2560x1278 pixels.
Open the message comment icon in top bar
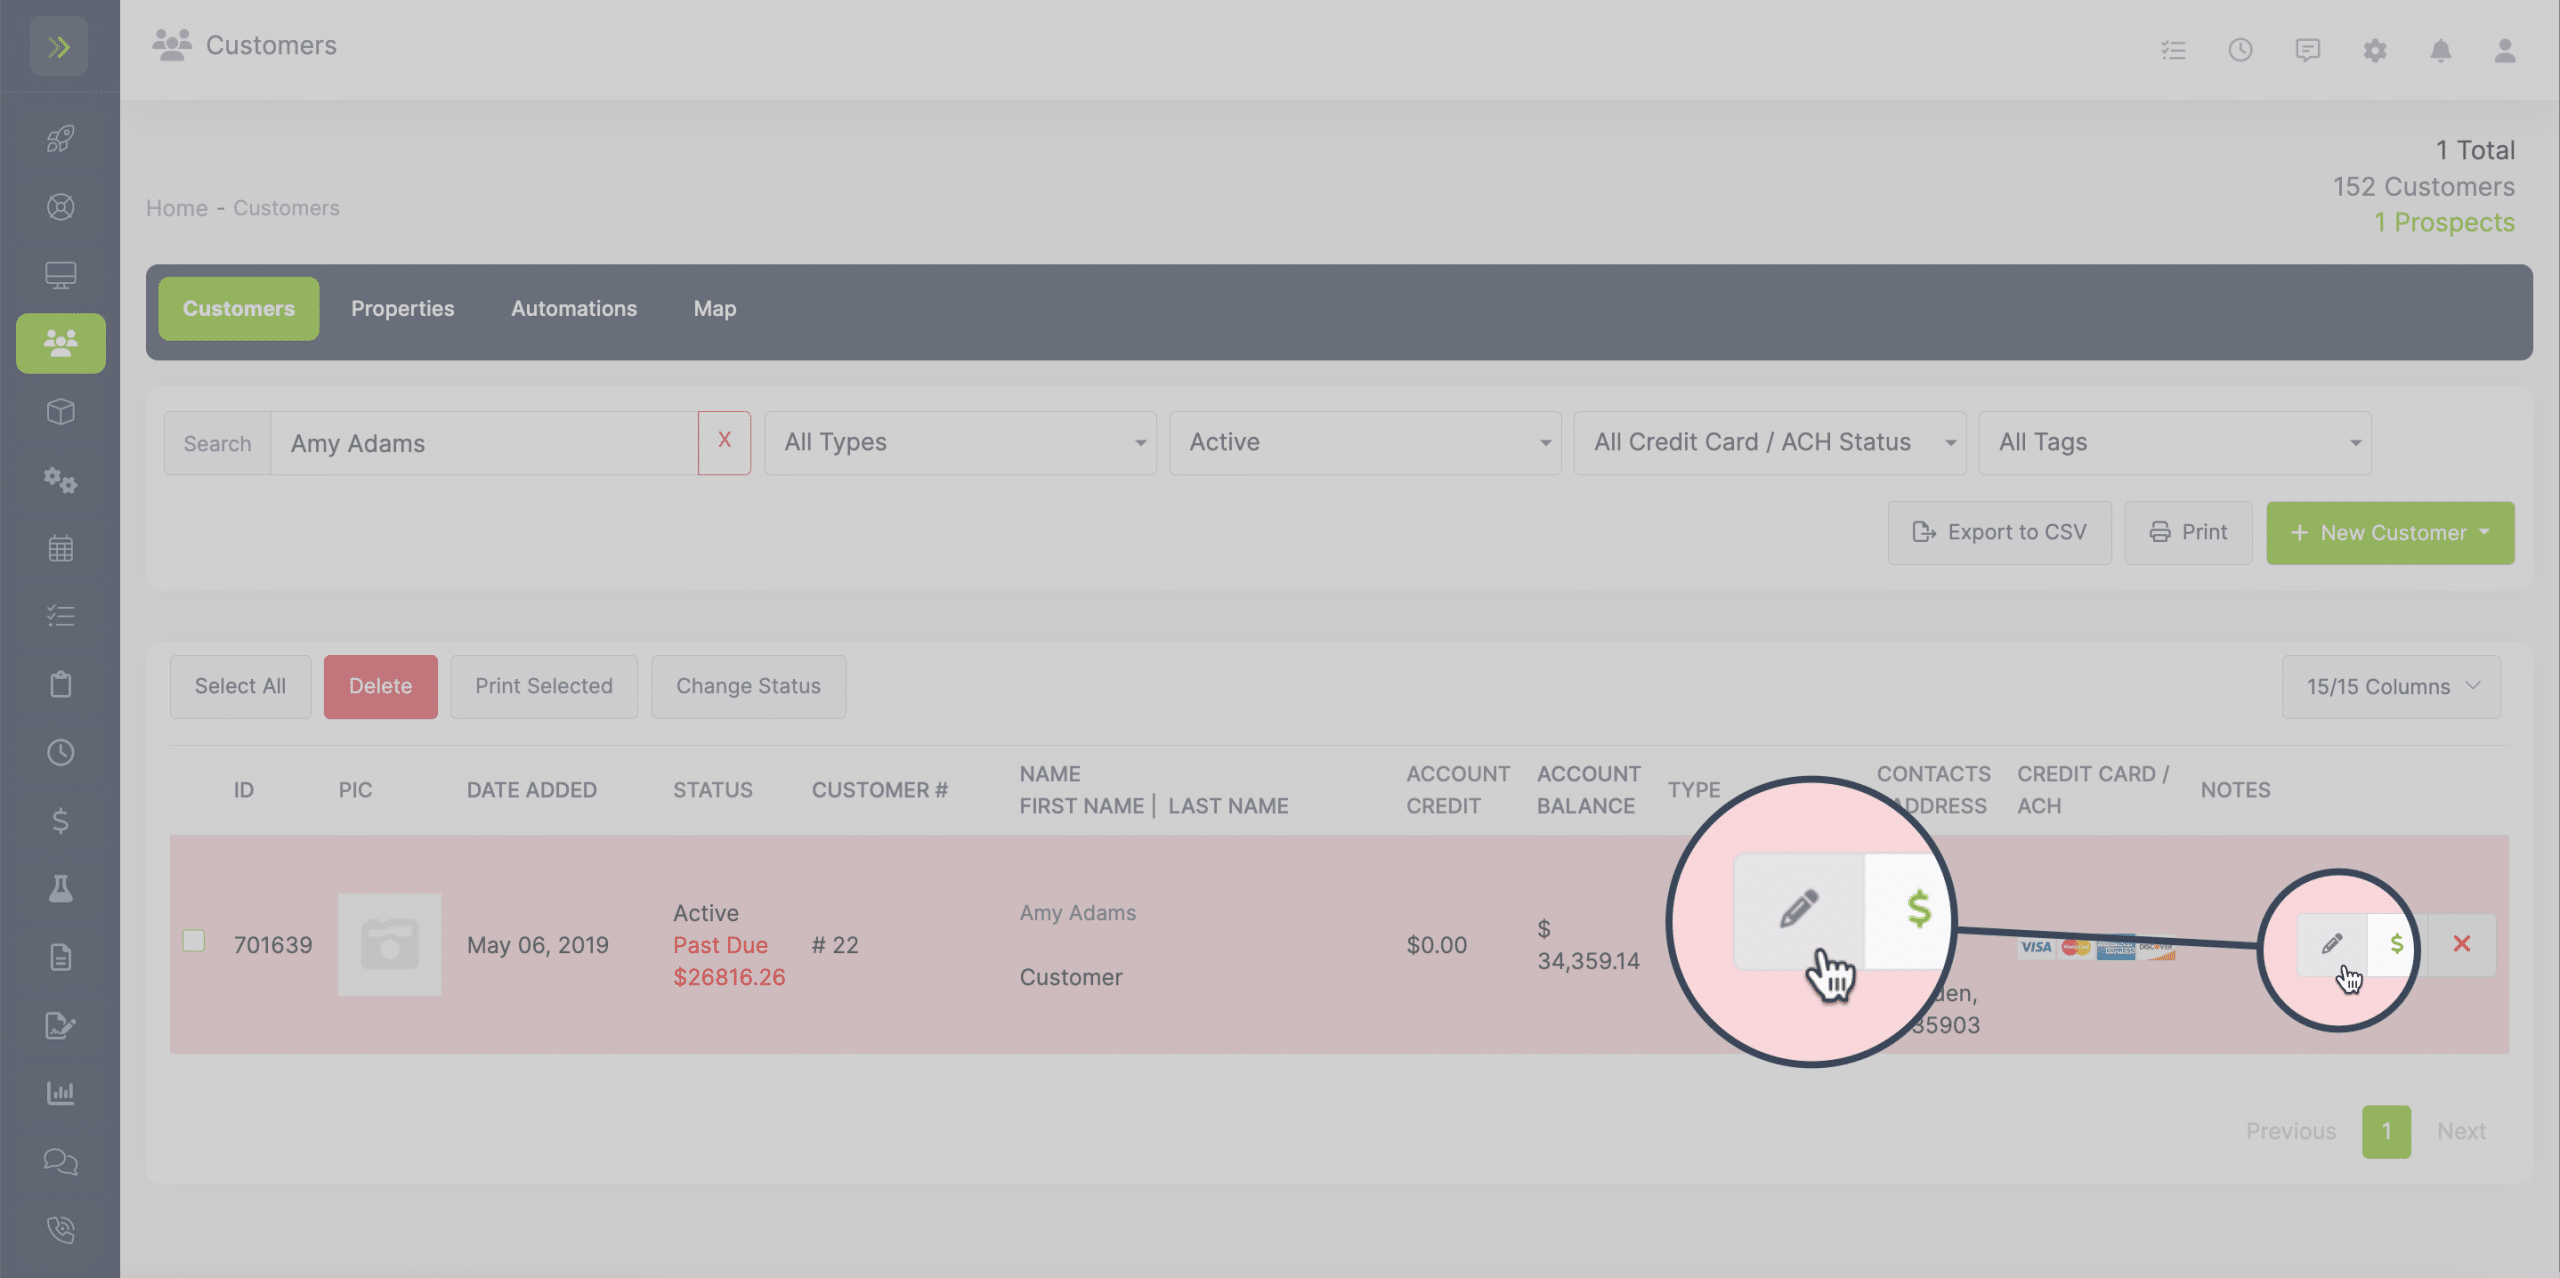2307,50
